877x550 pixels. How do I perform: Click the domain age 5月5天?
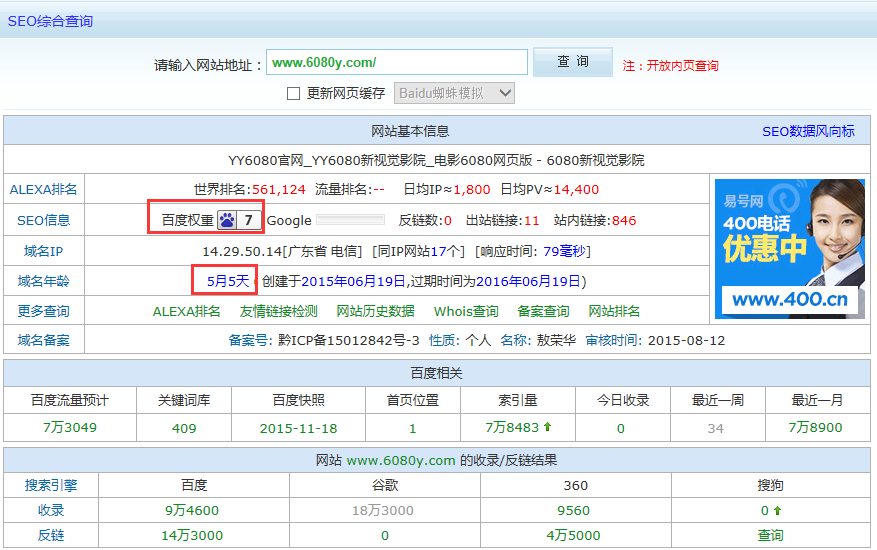[228, 281]
